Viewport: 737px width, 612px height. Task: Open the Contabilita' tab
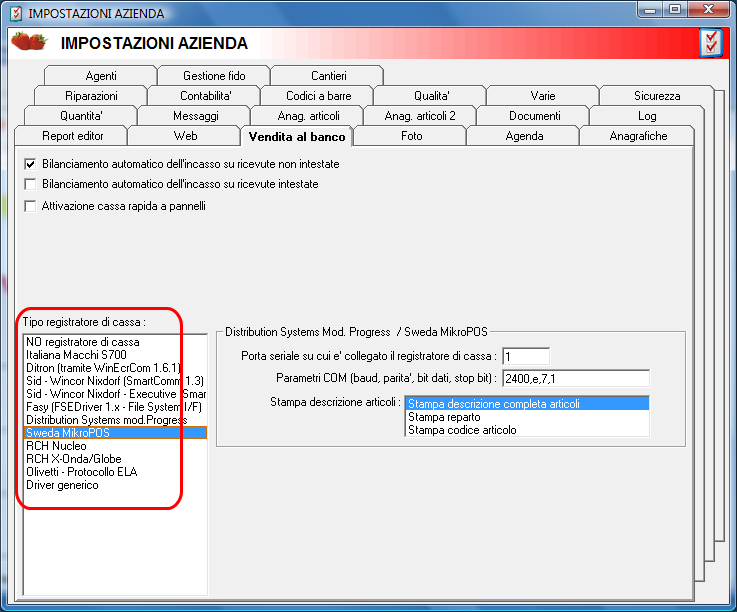click(x=205, y=96)
